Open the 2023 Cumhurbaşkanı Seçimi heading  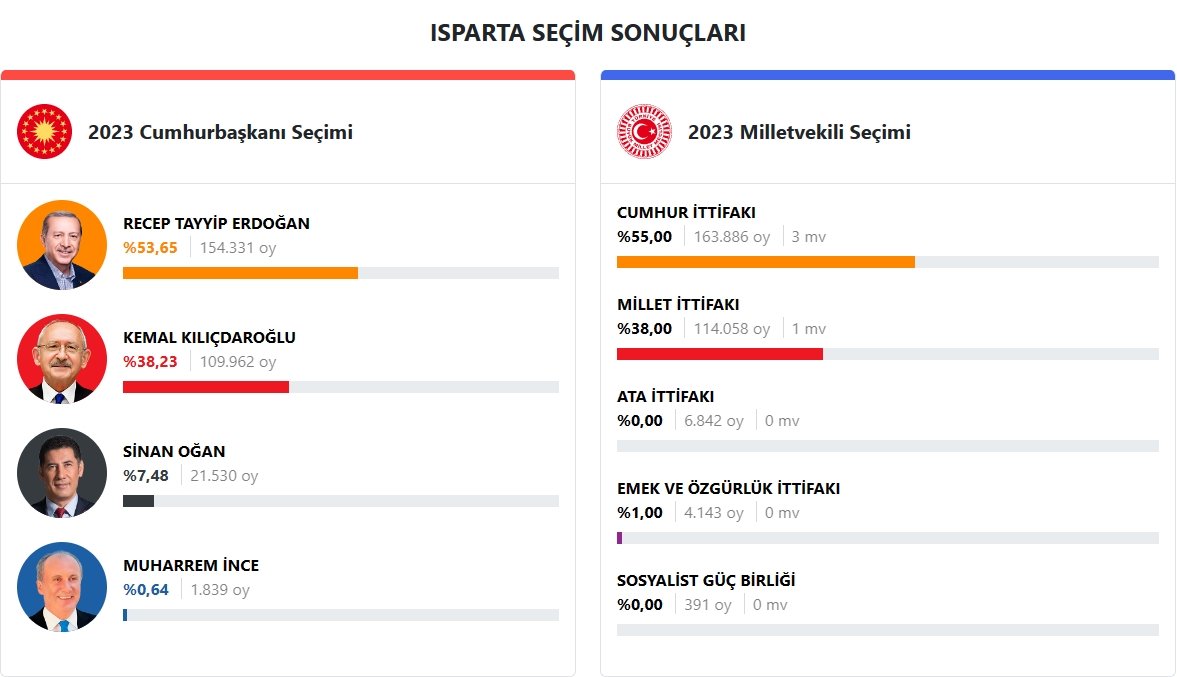pos(220,132)
